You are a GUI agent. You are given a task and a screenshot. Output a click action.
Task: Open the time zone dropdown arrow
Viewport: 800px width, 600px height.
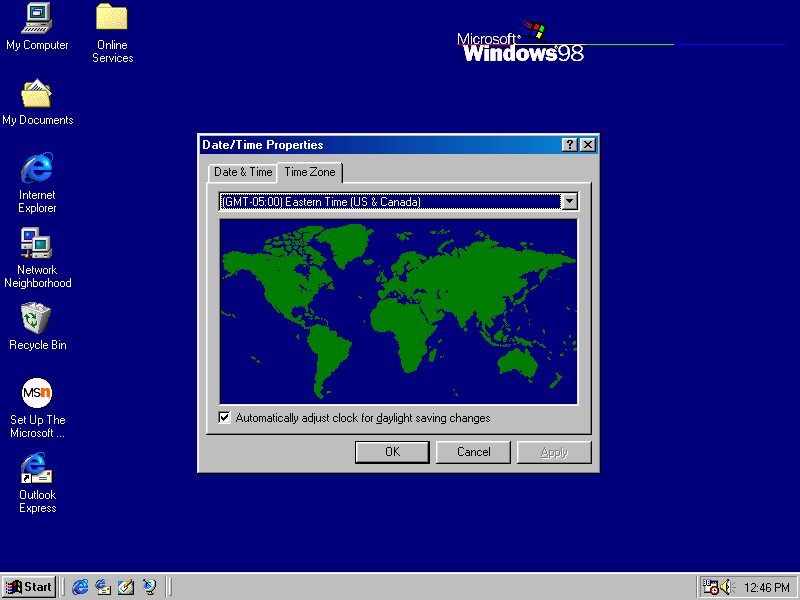click(569, 202)
